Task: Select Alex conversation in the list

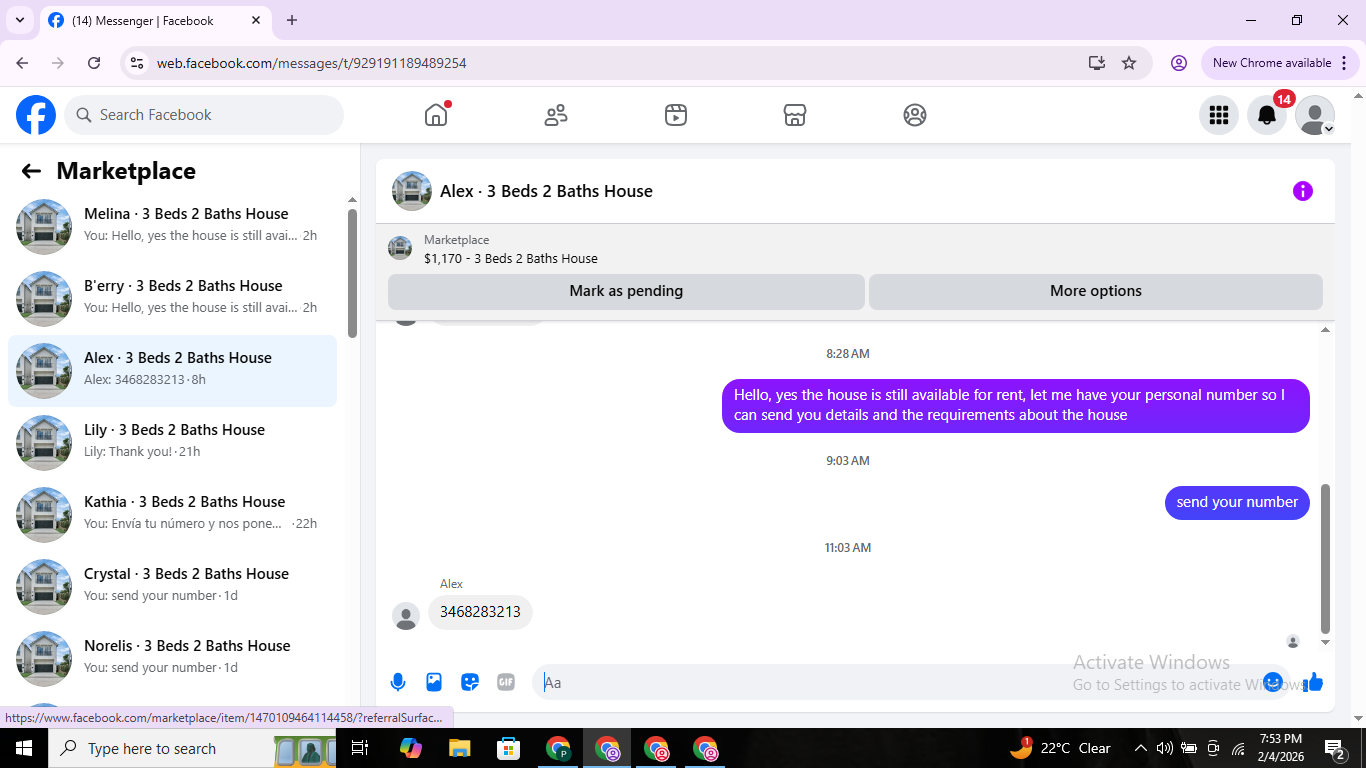Action: [x=172, y=371]
